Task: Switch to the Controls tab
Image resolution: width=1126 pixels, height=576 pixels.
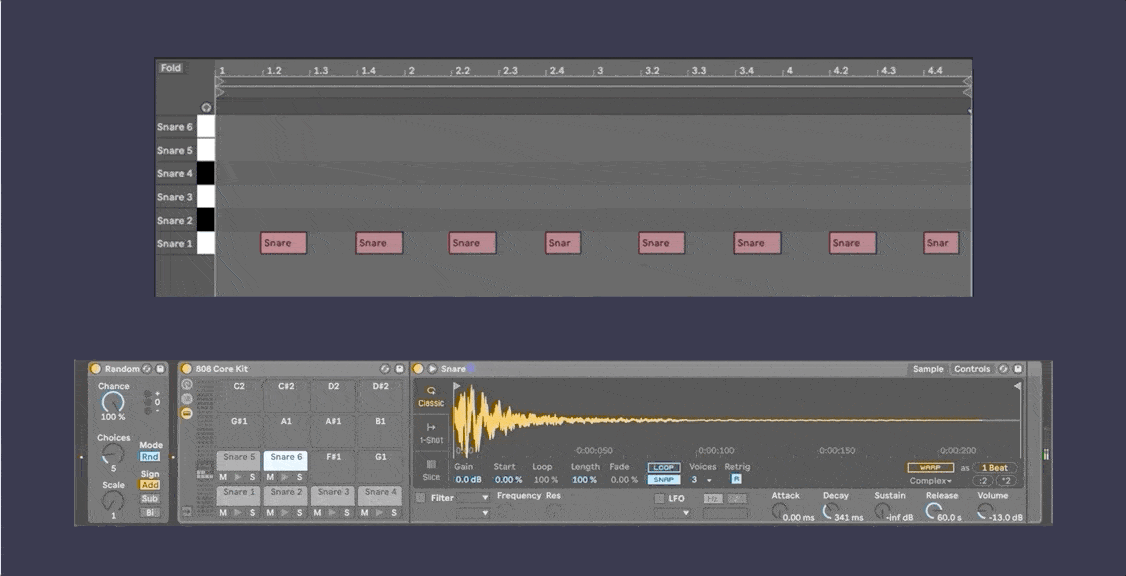Action: coord(972,368)
